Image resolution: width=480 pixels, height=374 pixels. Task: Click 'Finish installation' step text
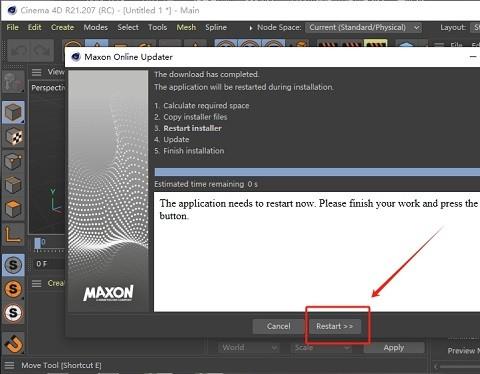194,151
